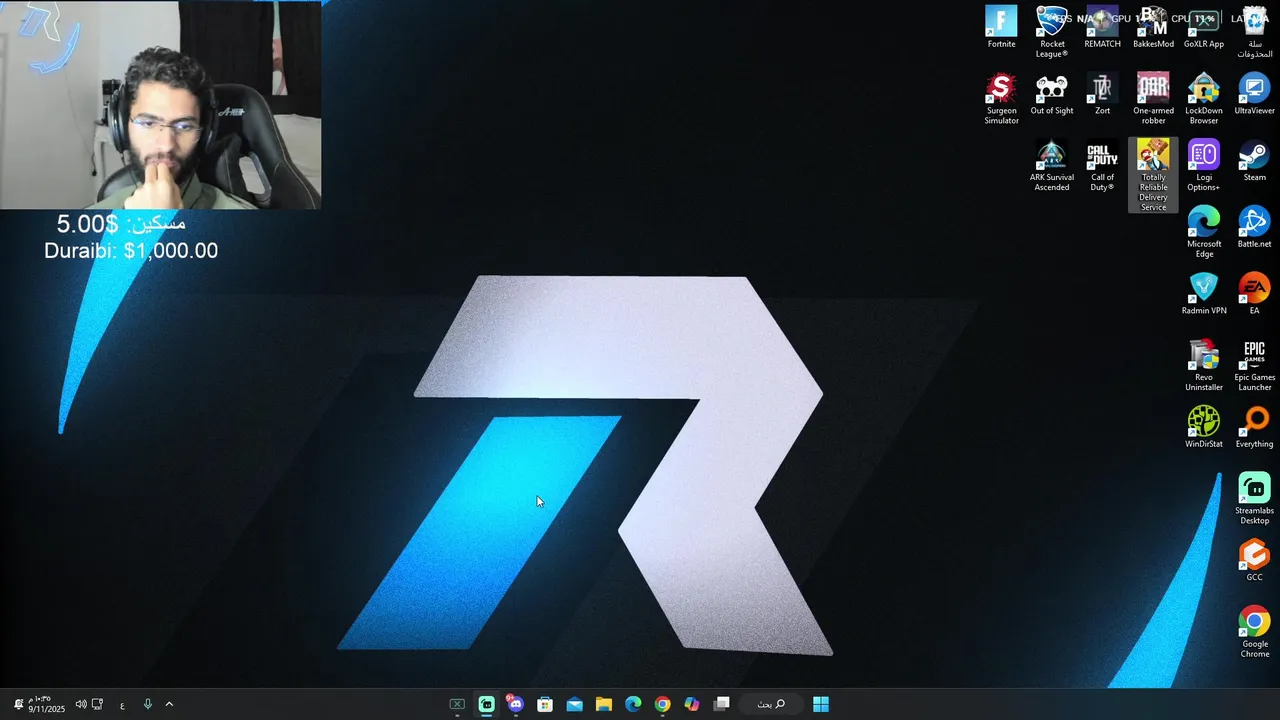
Task: Open File Explorer from taskbar
Action: coord(604,704)
